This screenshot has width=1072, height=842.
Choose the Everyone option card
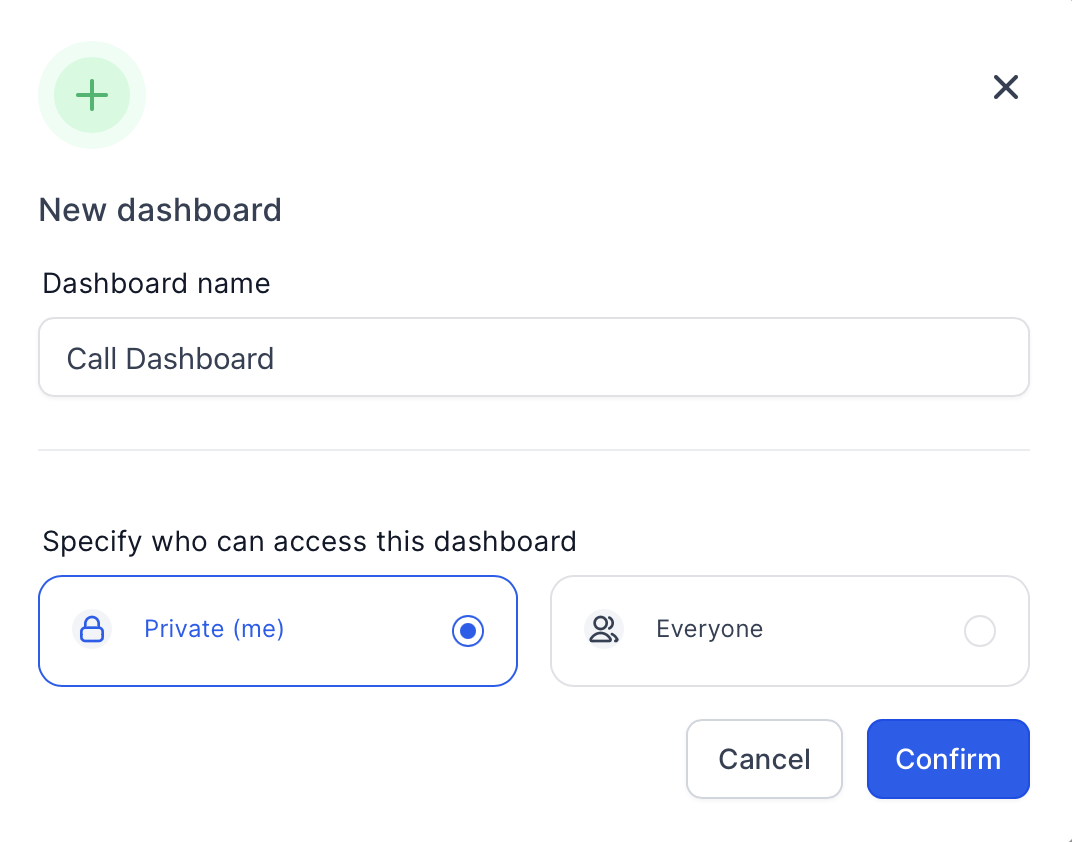[790, 631]
